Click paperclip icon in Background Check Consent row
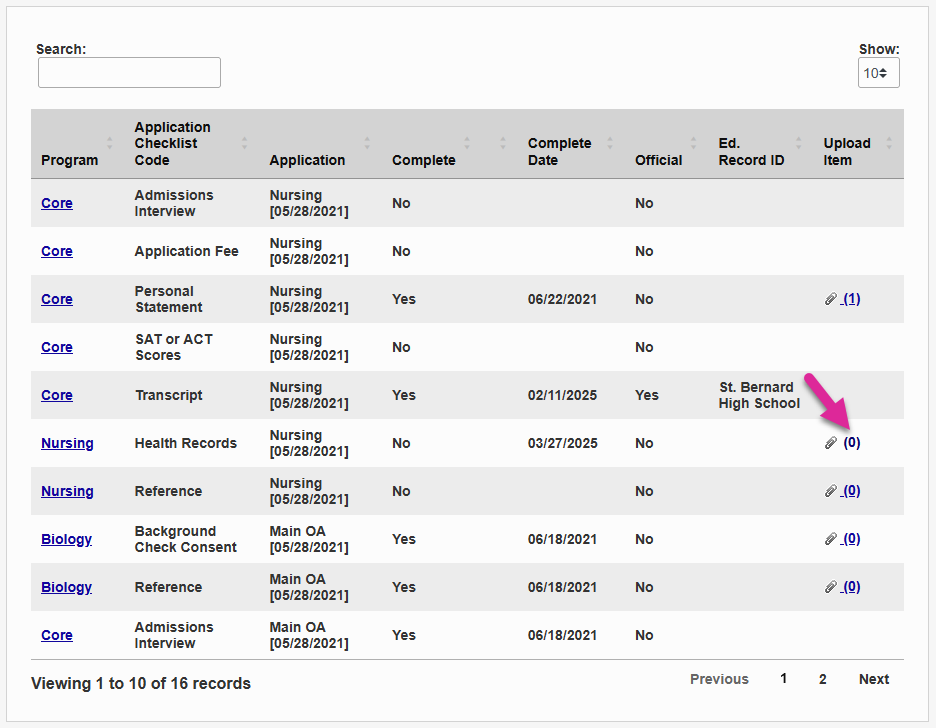Viewport: 936px width, 728px height. tap(830, 539)
